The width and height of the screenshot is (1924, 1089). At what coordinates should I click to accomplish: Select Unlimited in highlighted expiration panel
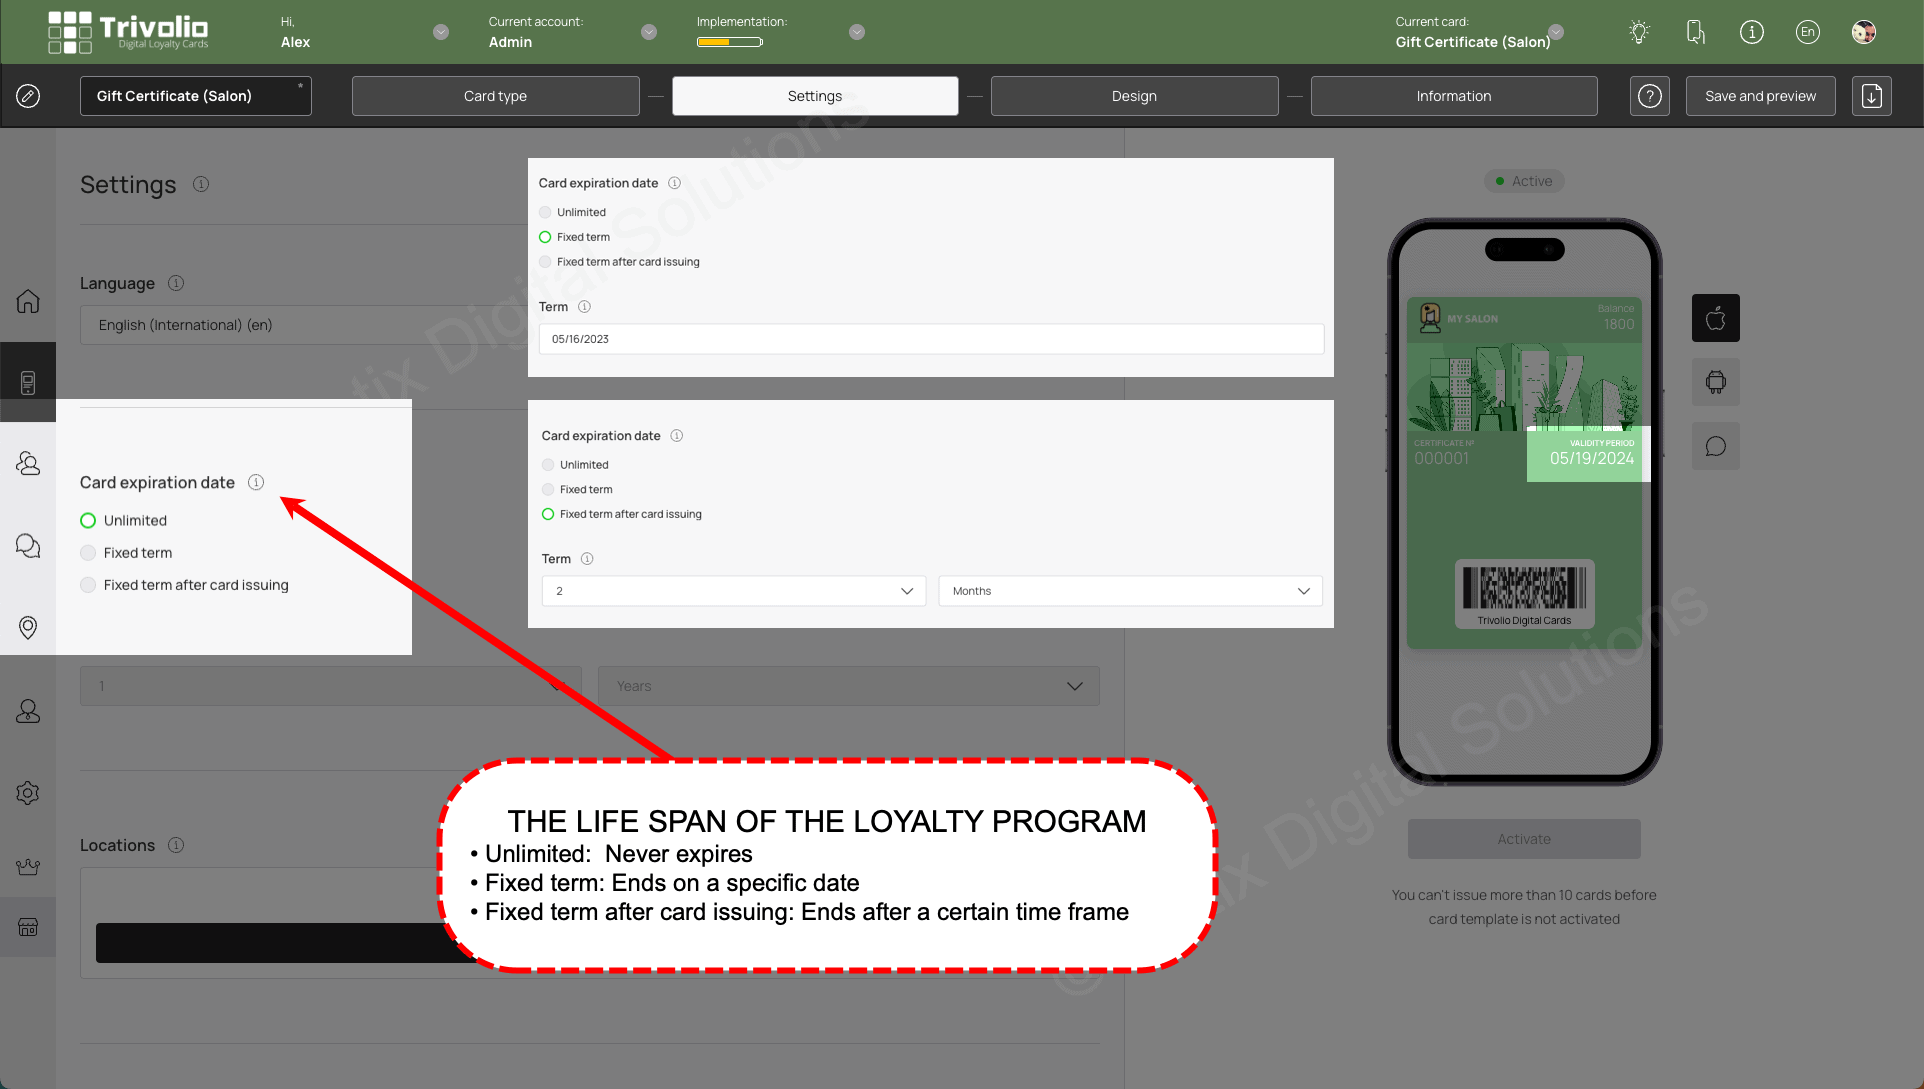coord(88,521)
